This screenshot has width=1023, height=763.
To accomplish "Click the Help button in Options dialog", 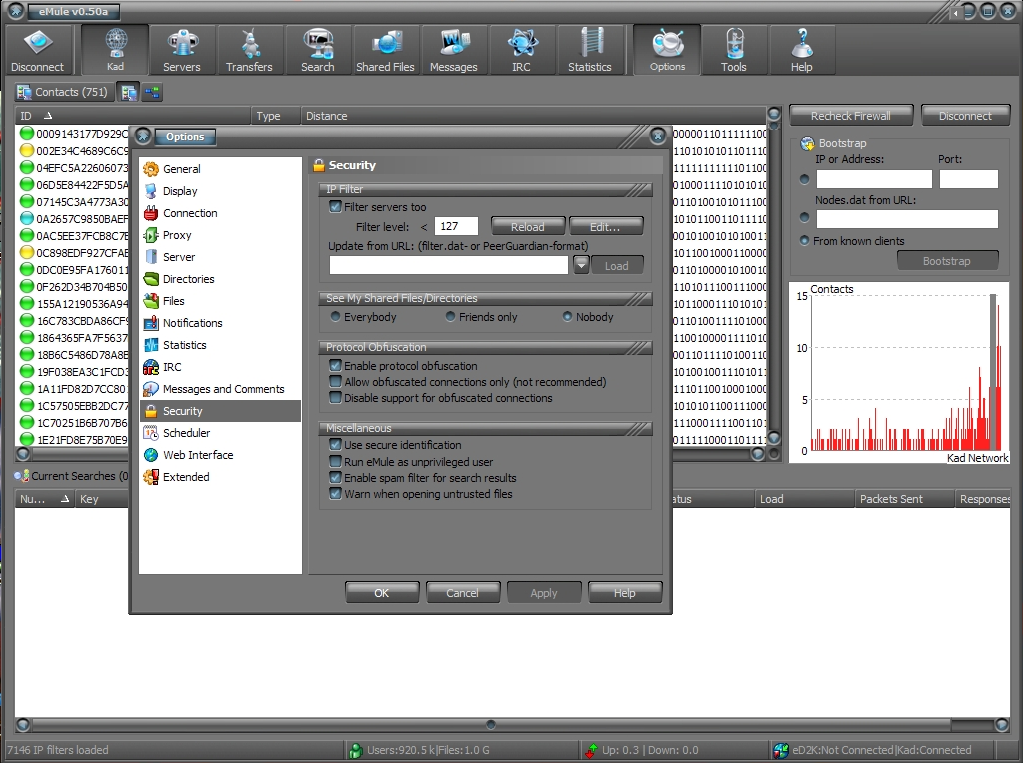I will click(x=624, y=593).
